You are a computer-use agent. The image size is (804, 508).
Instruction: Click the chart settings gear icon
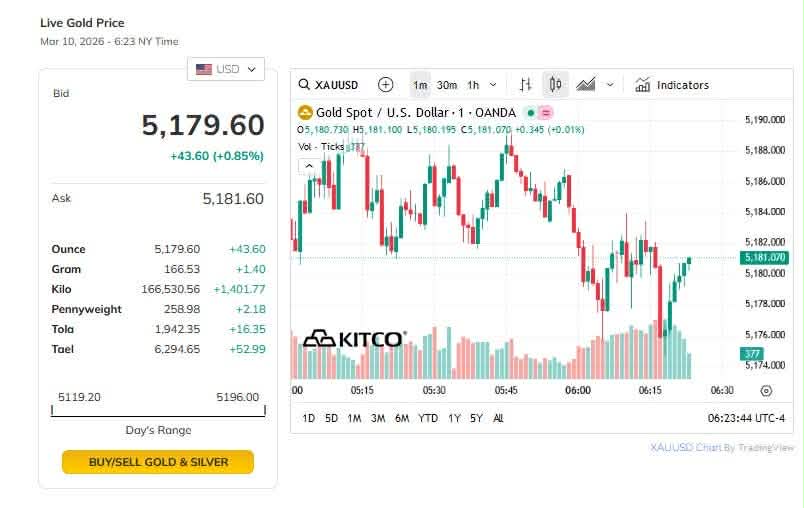[x=766, y=391]
